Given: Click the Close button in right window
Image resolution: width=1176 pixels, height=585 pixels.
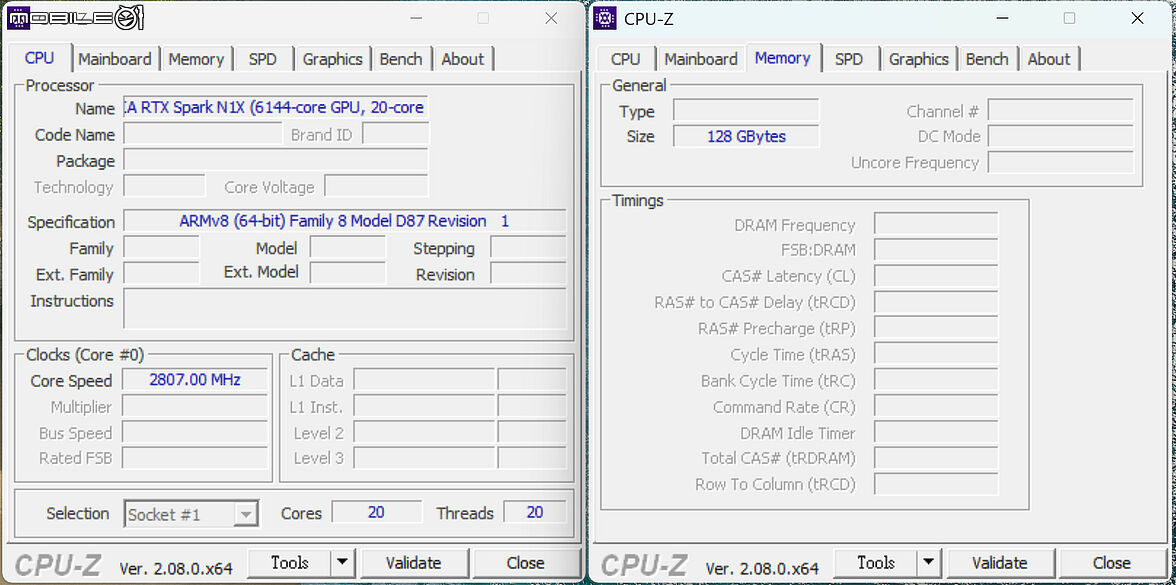Looking at the screenshot, I should (x=1112, y=562).
